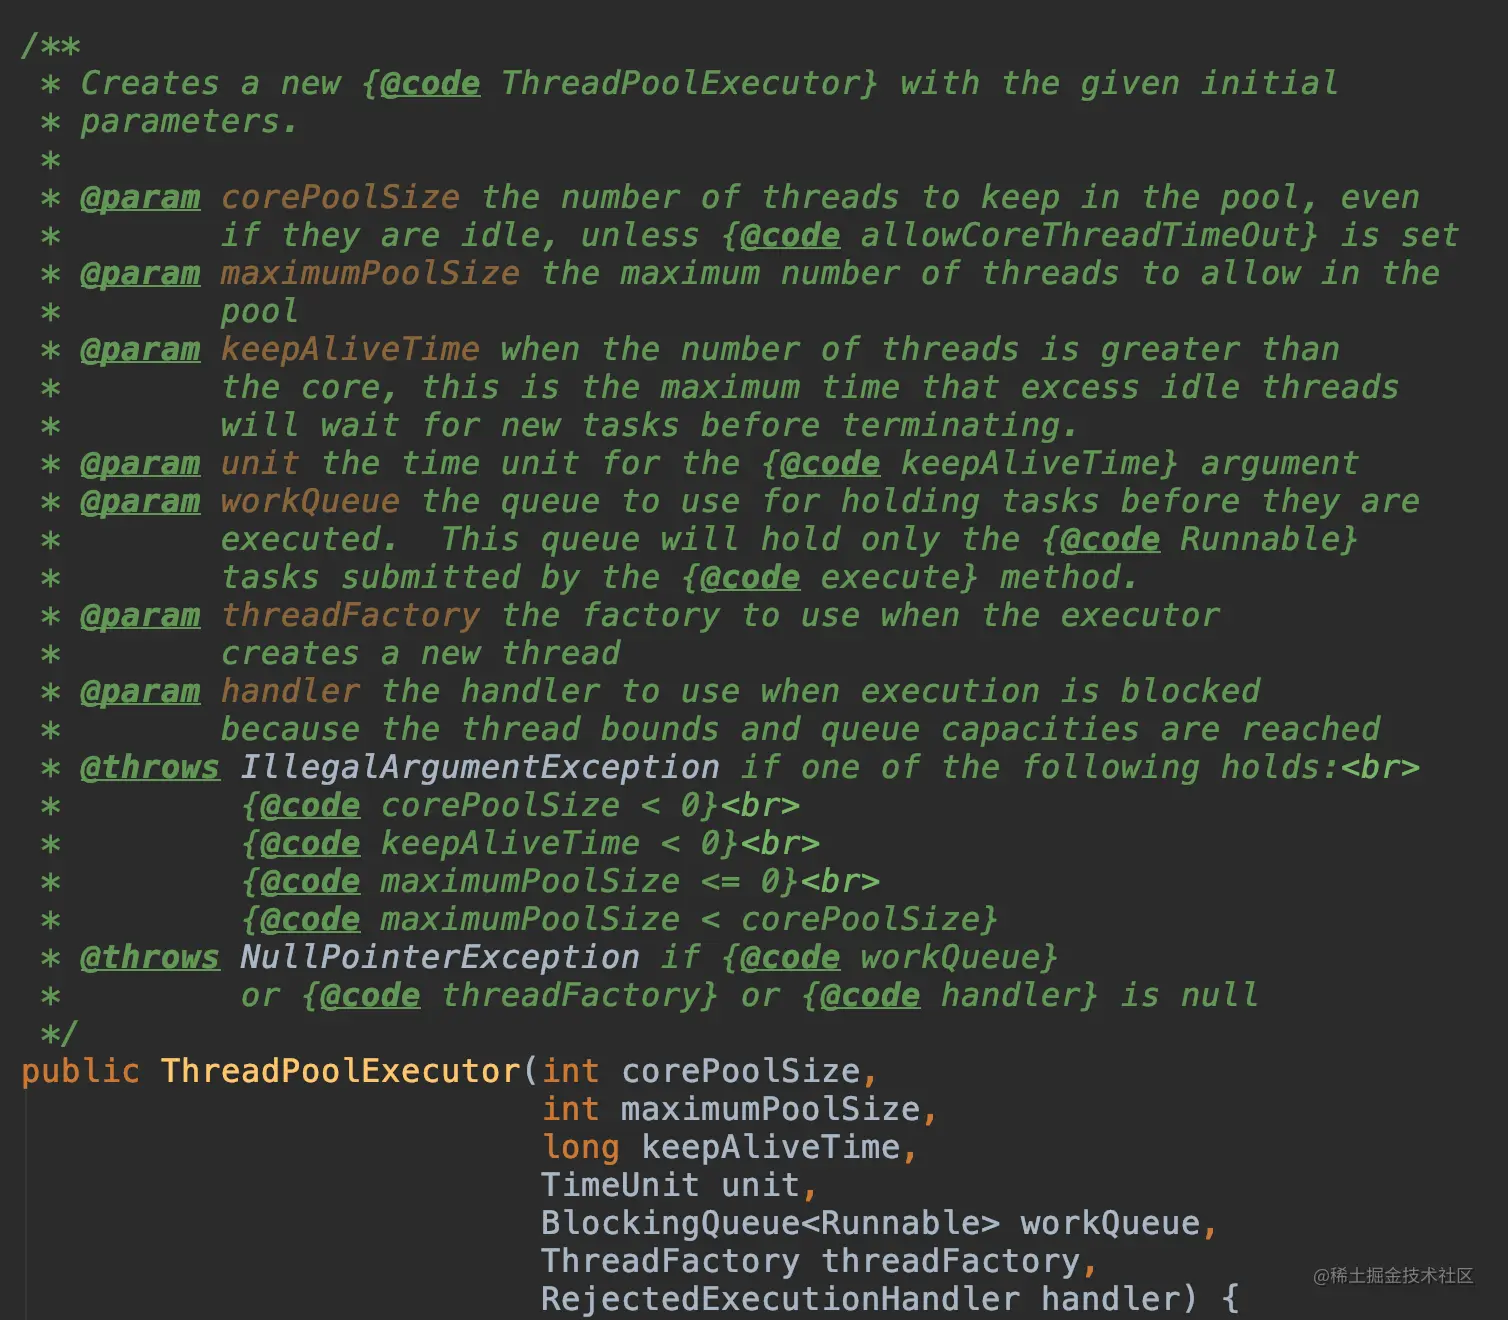The width and height of the screenshot is (1508, 1320).
Task: Click the BlockingQueue<Runnable> type
Action: coord(770,1223)
